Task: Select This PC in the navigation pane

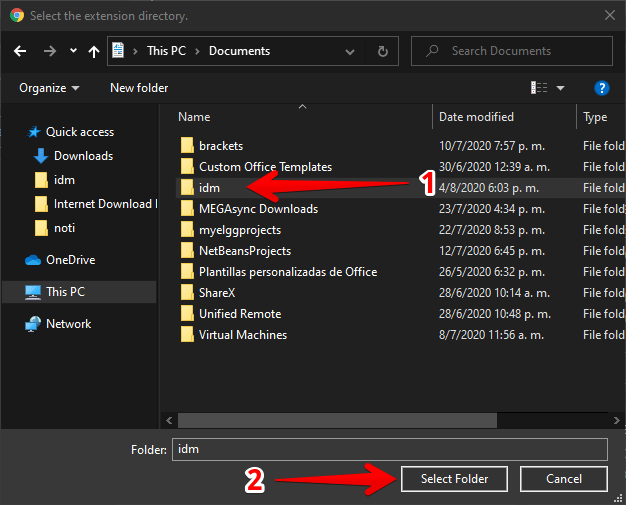Action: pyautogui.click(x=79, y=292)
